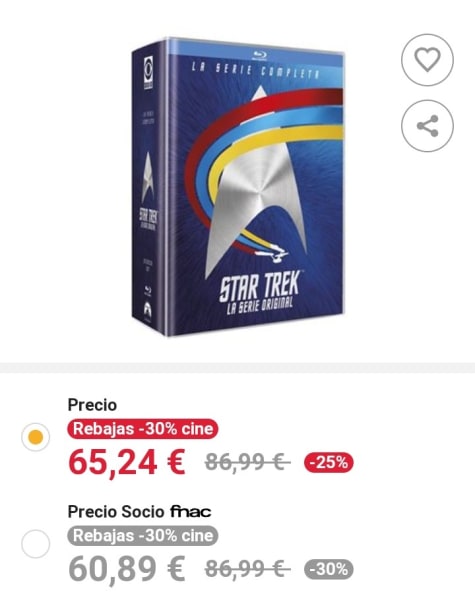Click the grey -30% discount badge
This screenshot has width=475, height=602.
tap(329, 569)
